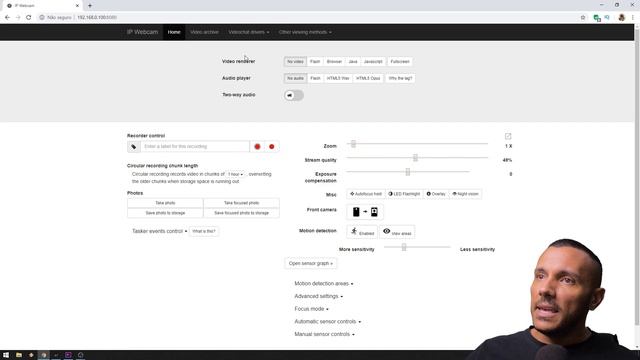Click the Não seguro site info icon

coord(42,18)
